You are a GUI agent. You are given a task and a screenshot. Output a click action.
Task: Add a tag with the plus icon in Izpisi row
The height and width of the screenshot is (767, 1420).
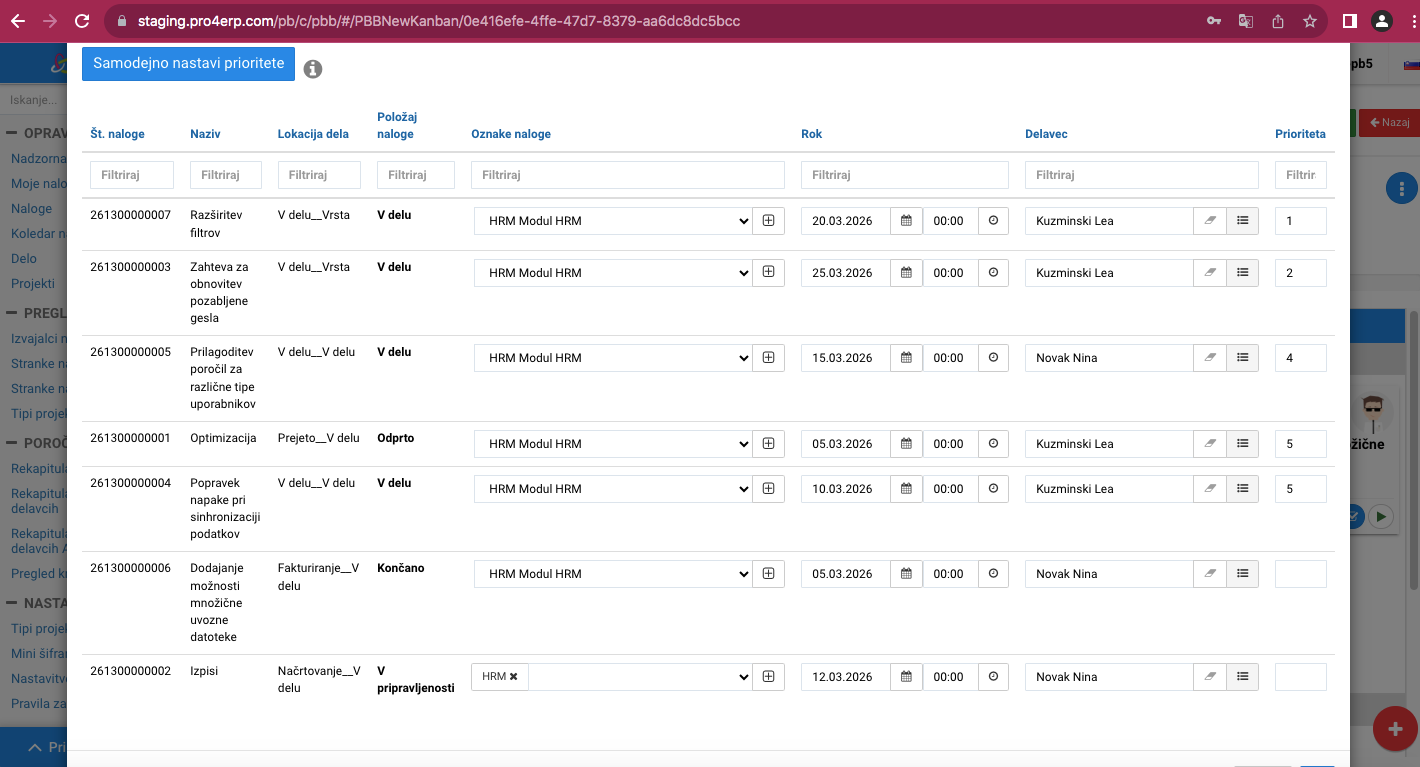click(768, 677)
